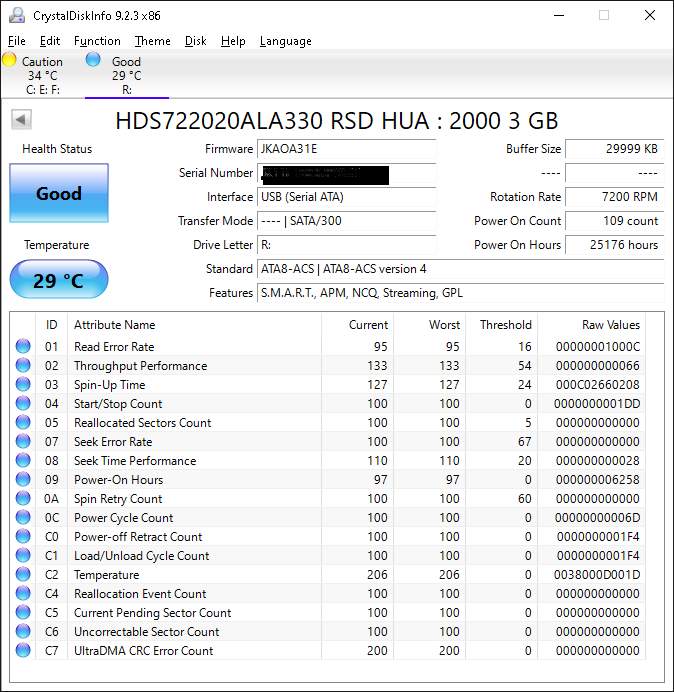The image size is (674, 692).
Task: Click the ID column header
Action: point(51,325)
